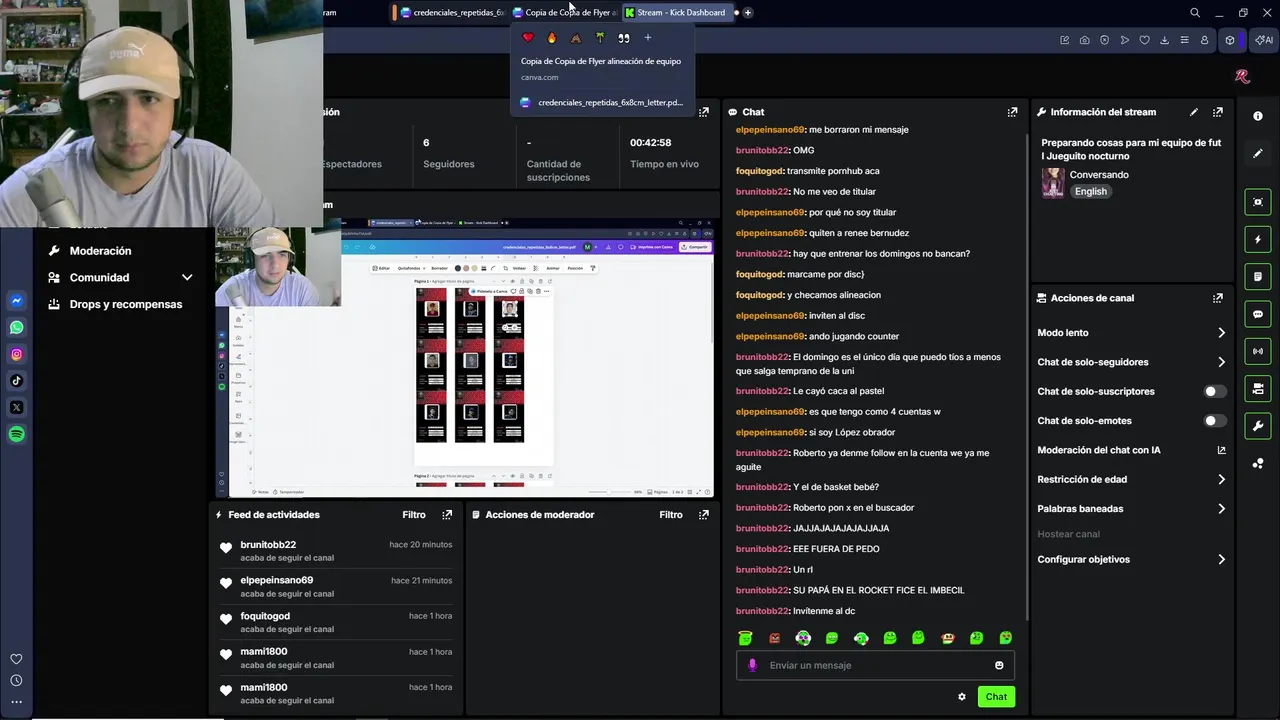The image size is (1280, 720).
Task: Open the TikTok sidebar icon
Action: tap(17, 381)
